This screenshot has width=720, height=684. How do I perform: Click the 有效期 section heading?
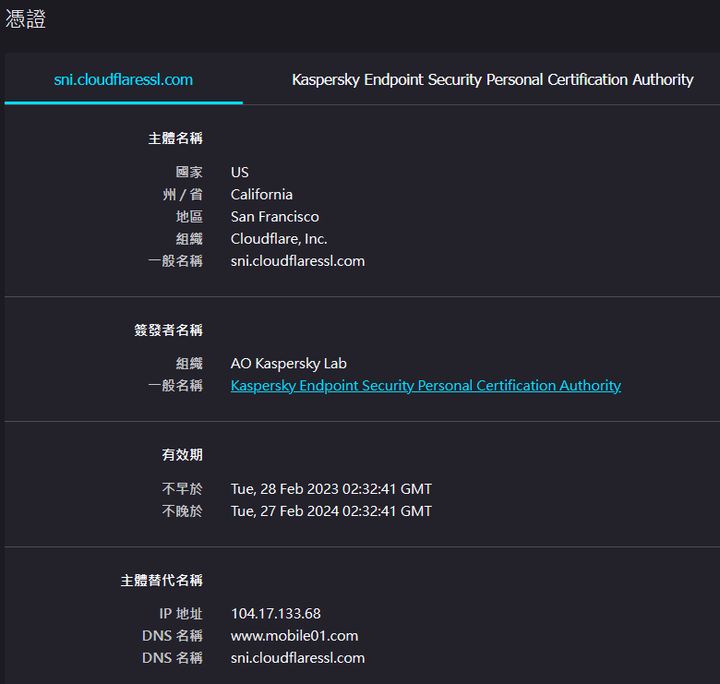[x=182, y=455]
